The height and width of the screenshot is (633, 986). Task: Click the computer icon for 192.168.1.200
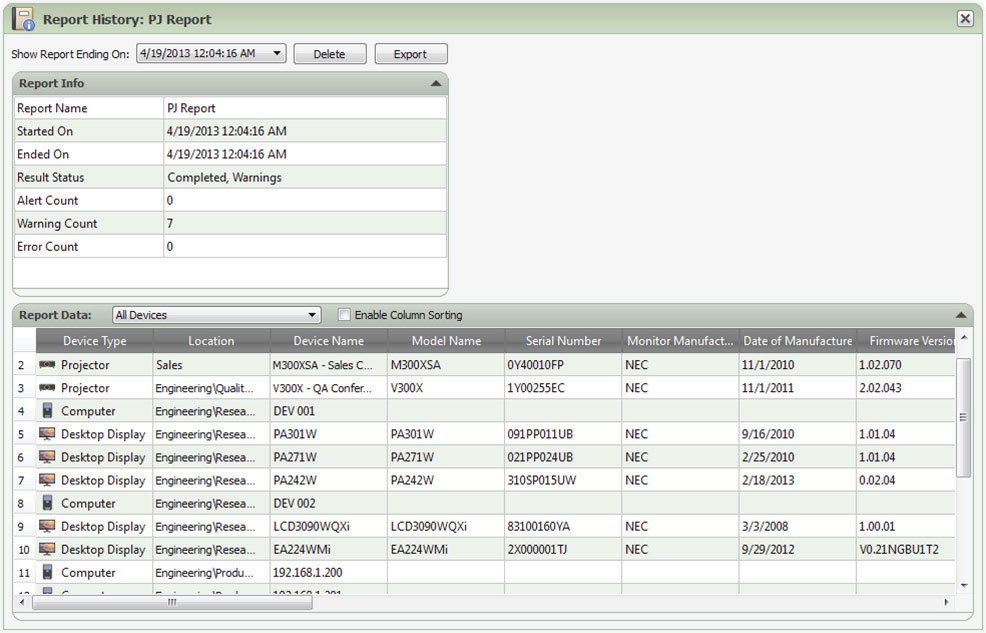pos(47,572)
